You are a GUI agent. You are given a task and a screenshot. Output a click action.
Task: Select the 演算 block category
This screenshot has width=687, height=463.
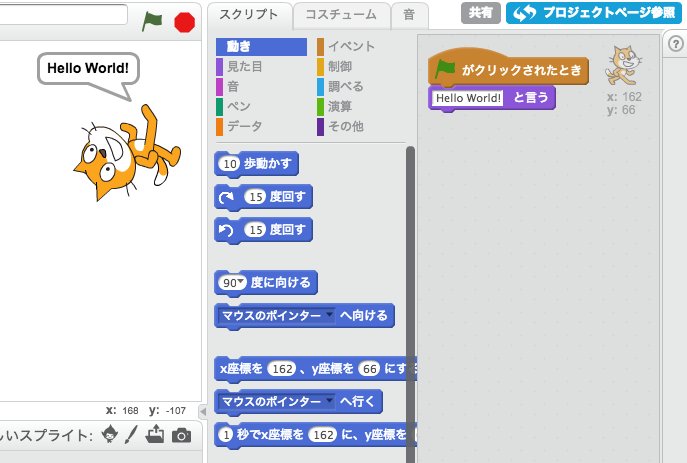335,106
